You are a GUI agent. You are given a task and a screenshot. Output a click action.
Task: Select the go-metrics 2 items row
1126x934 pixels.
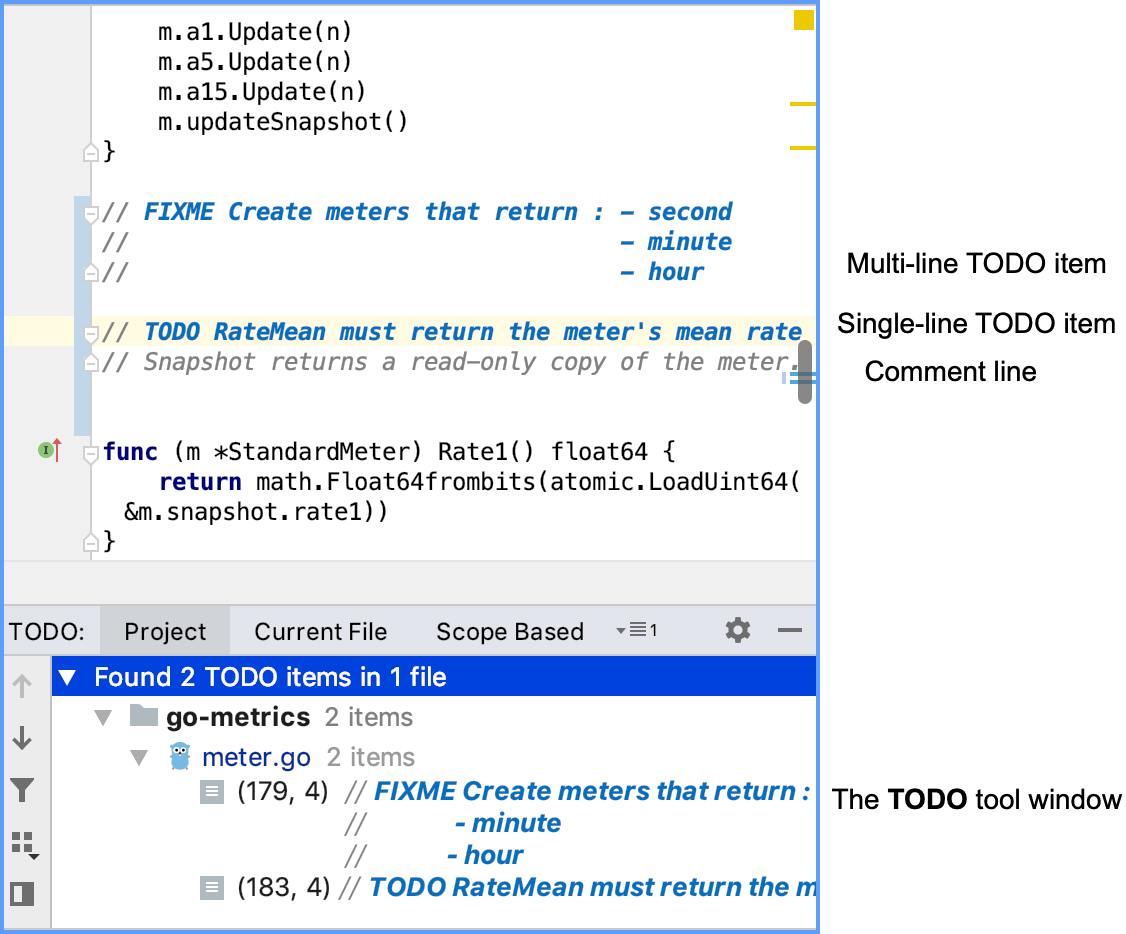pyautogui.click(x=434, y=717)
